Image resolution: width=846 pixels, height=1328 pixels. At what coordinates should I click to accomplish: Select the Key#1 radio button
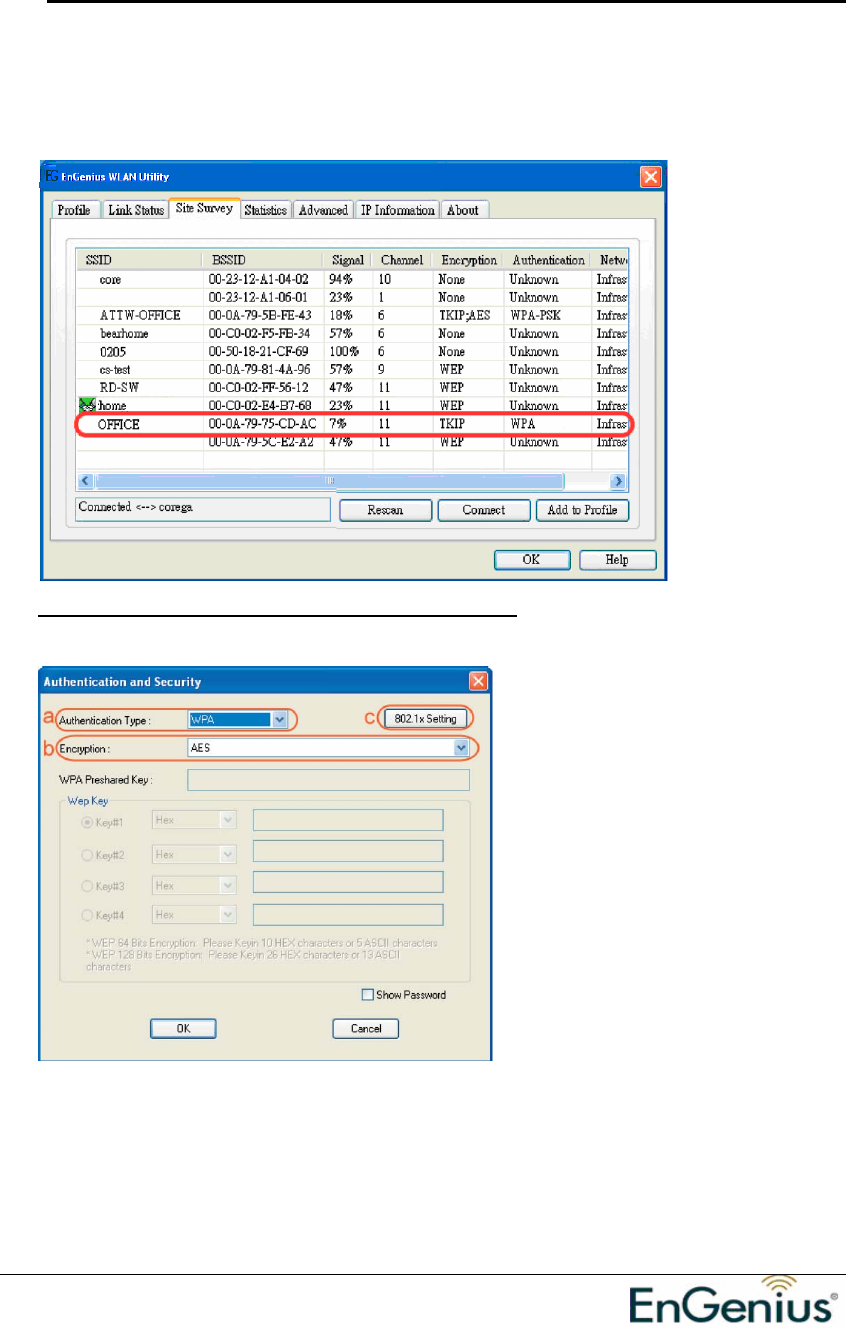click(x=89, y=821)
